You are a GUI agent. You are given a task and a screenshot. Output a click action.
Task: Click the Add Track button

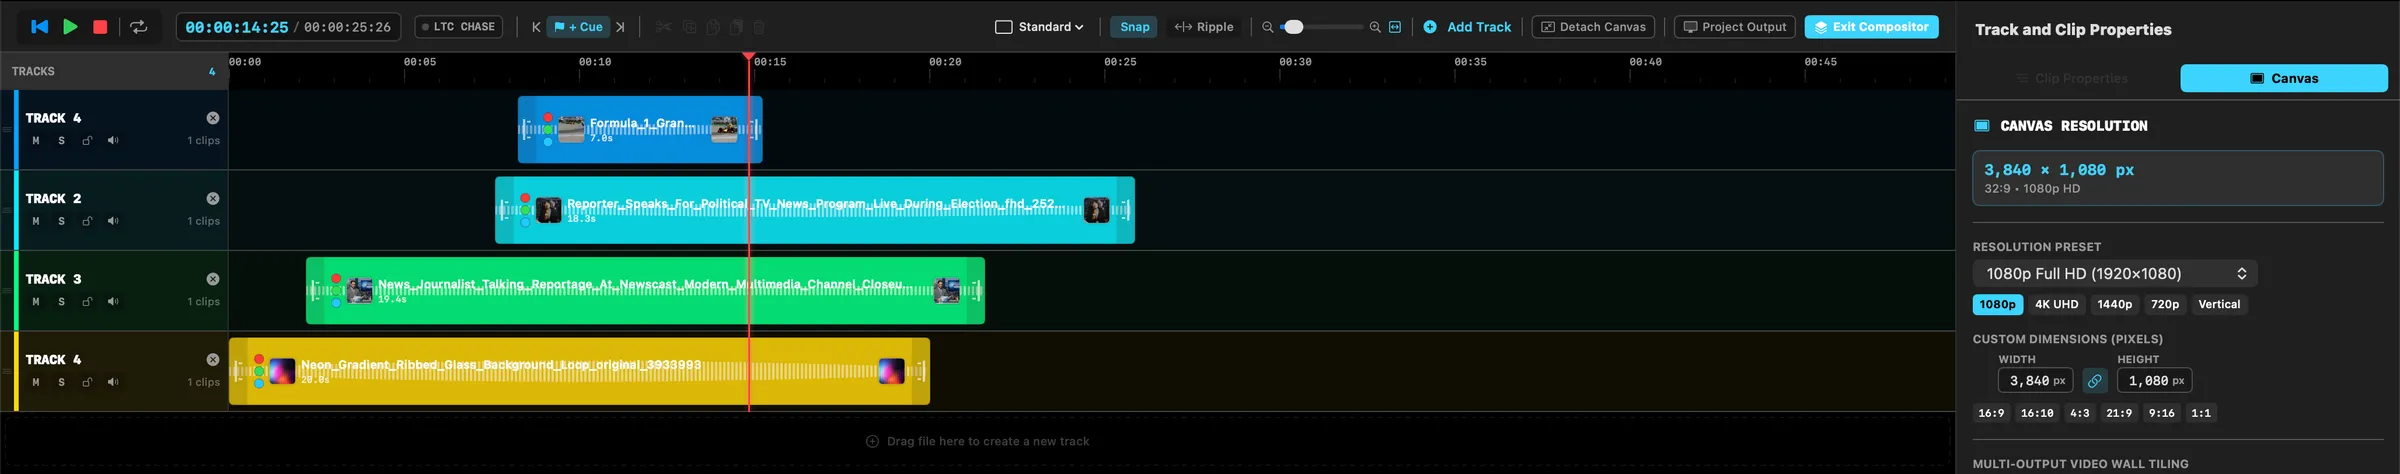point(1467,27)
